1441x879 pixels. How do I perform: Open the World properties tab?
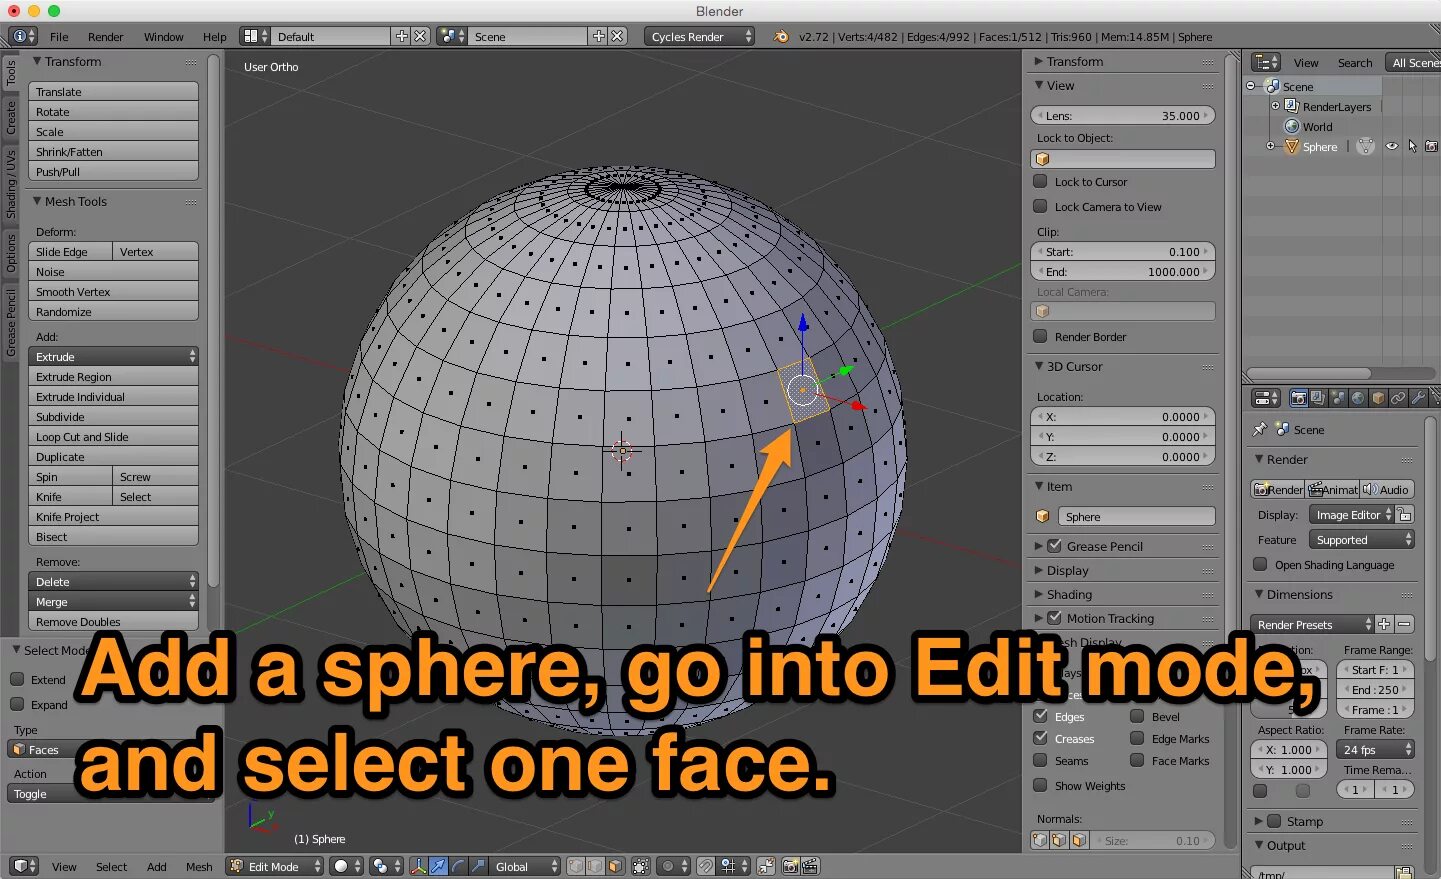point(1358,398)
